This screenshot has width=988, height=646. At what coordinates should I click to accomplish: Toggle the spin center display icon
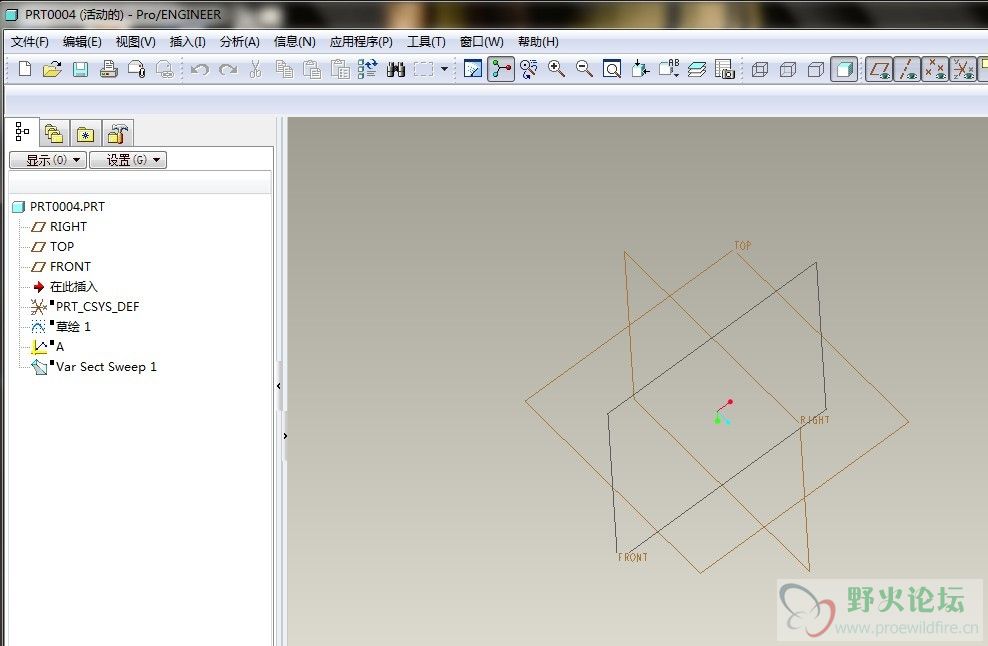(501, 69)
